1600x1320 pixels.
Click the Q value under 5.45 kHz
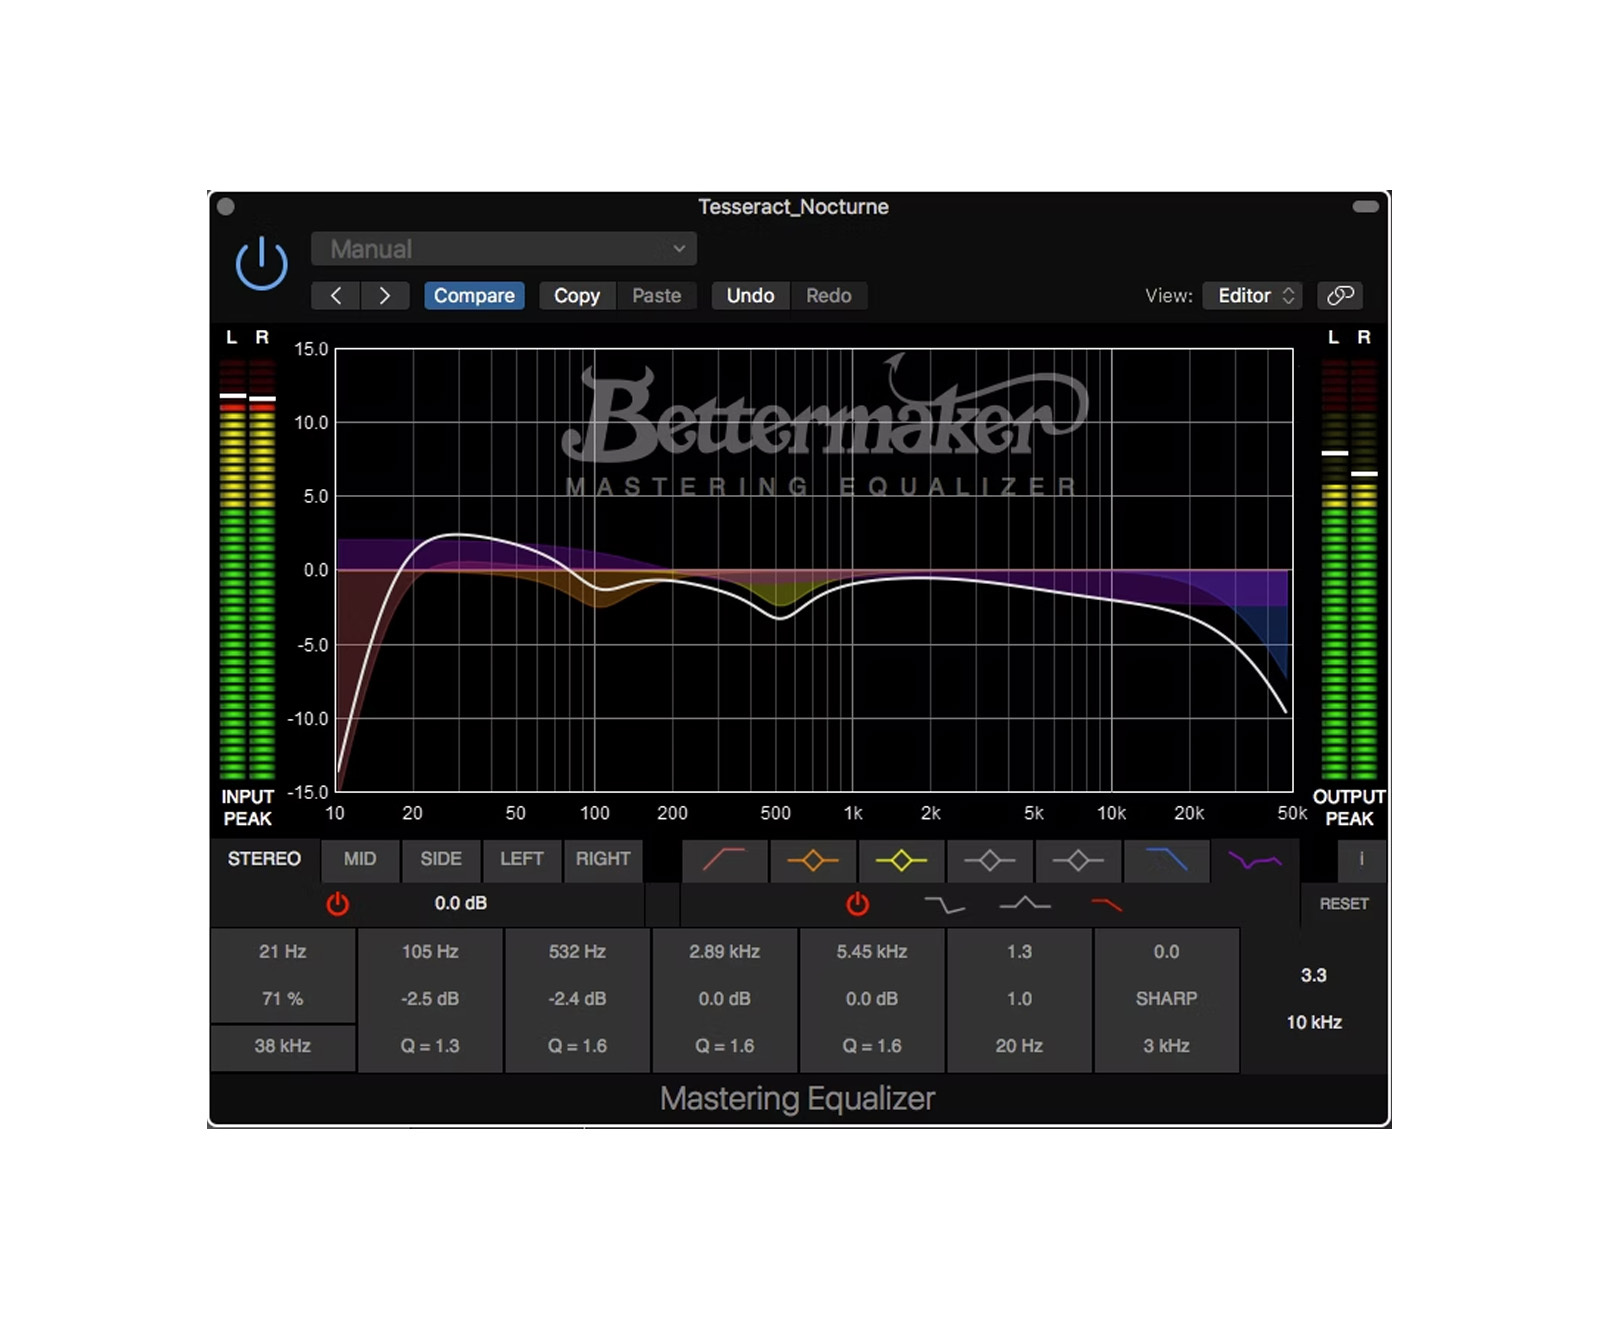click(872, 1046)
